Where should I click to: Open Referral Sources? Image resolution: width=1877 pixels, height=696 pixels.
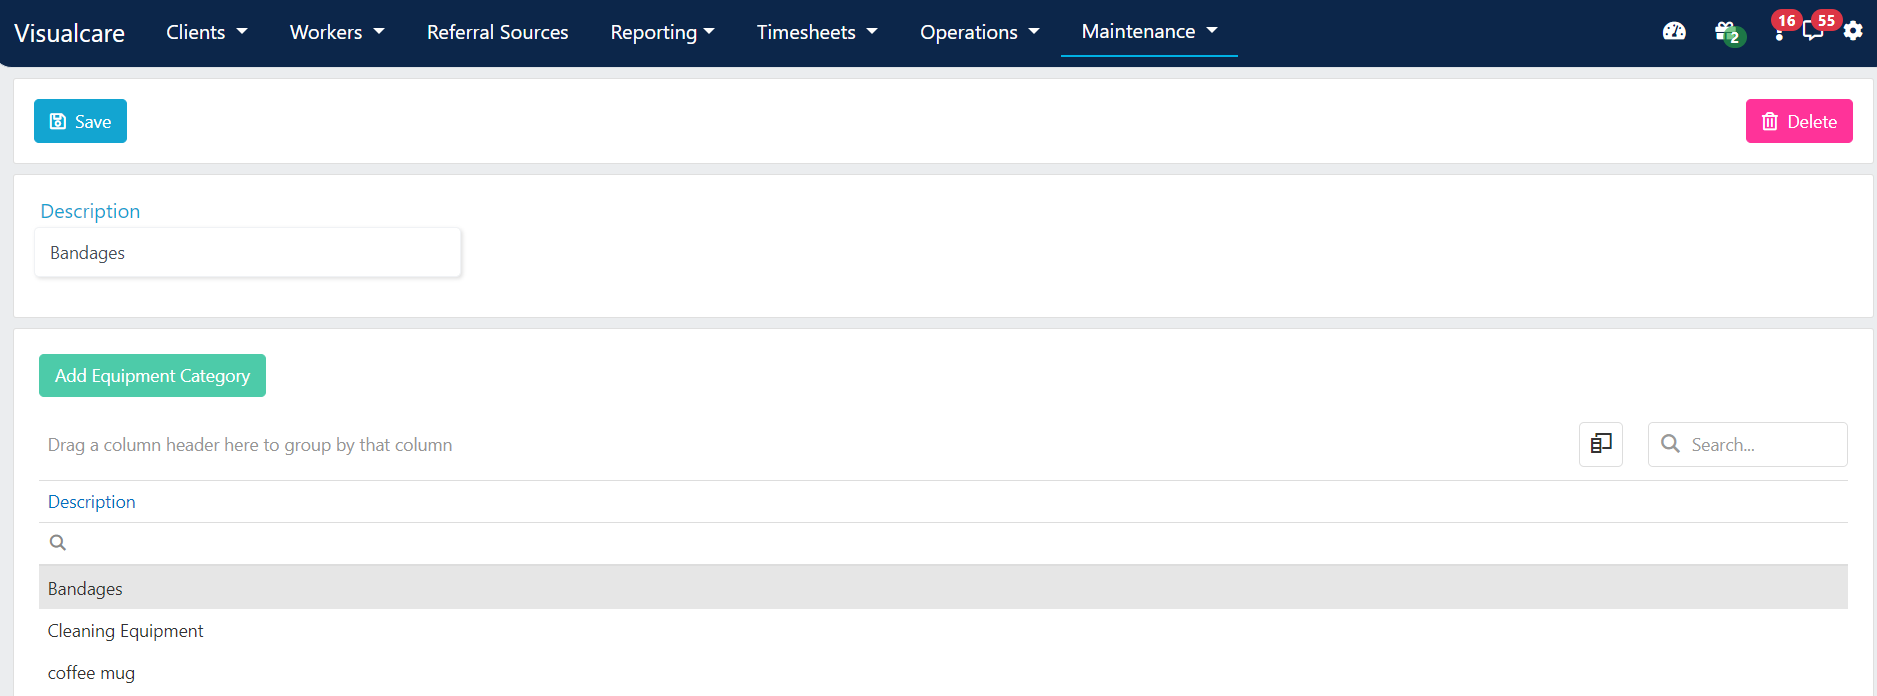(497, 32)
